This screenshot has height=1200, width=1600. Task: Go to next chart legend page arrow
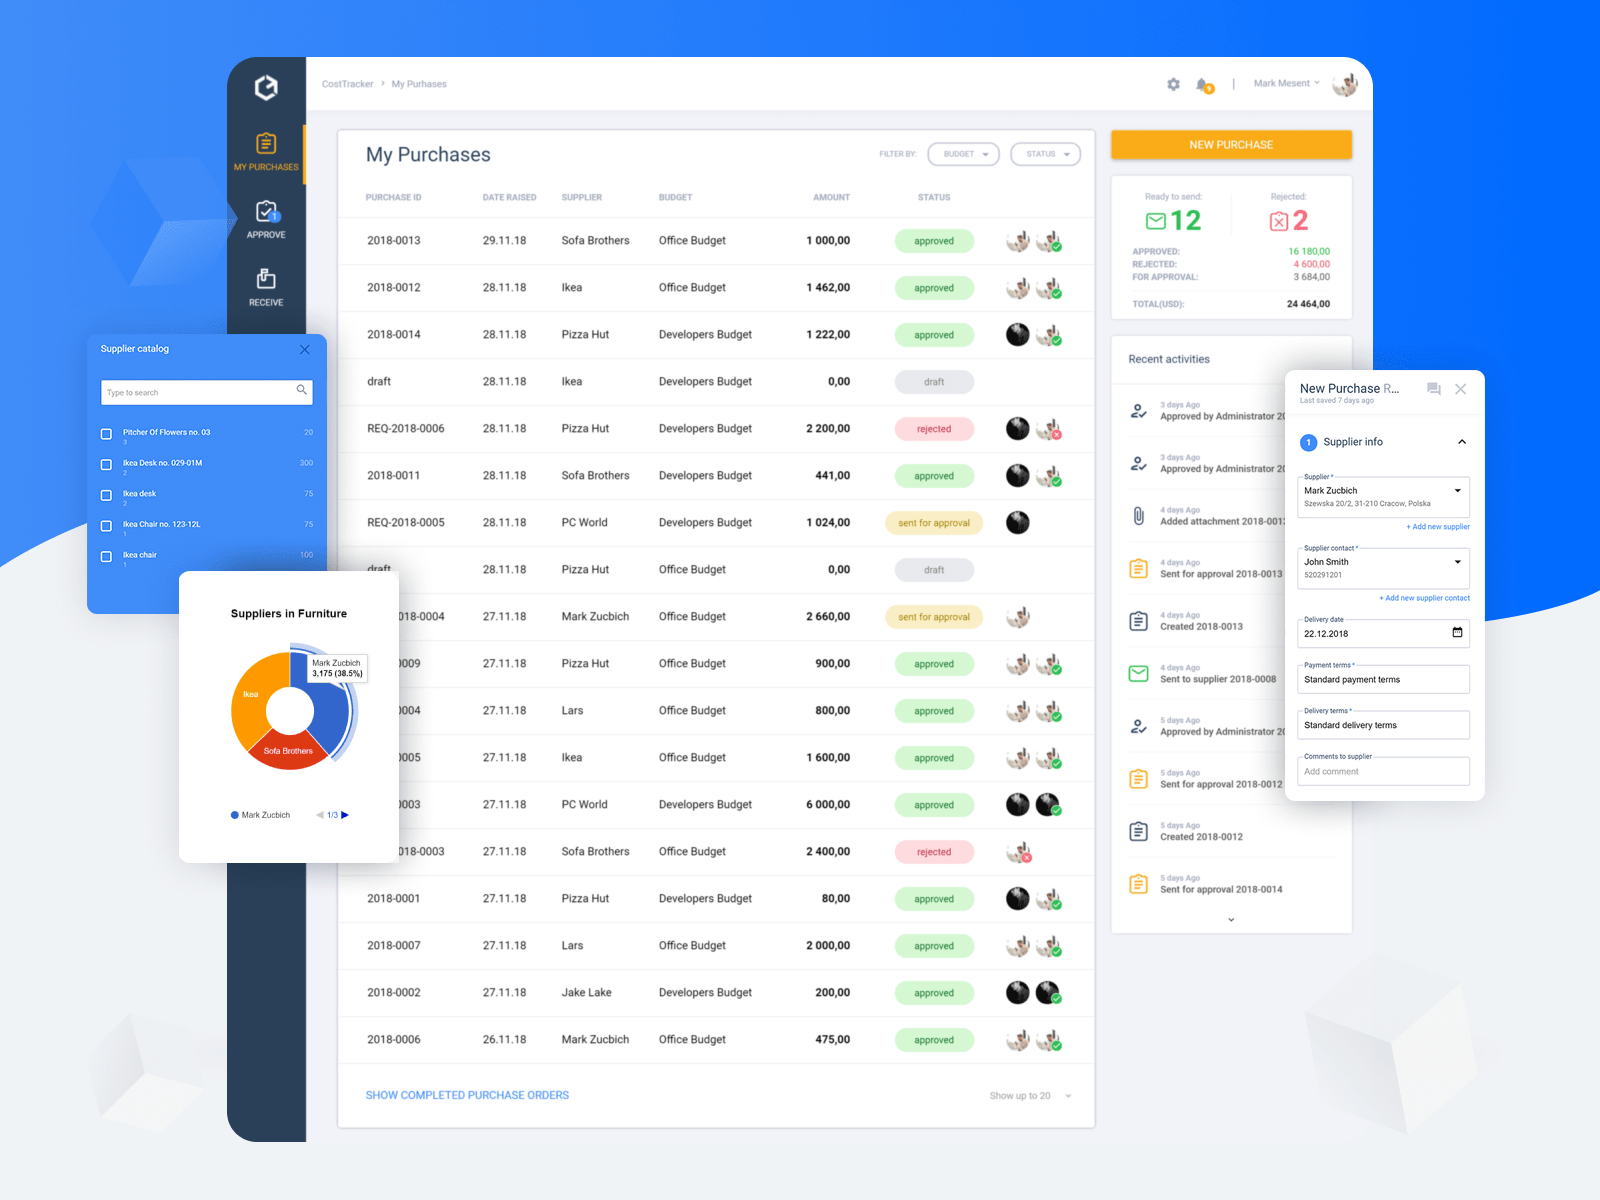pos(345,815)
